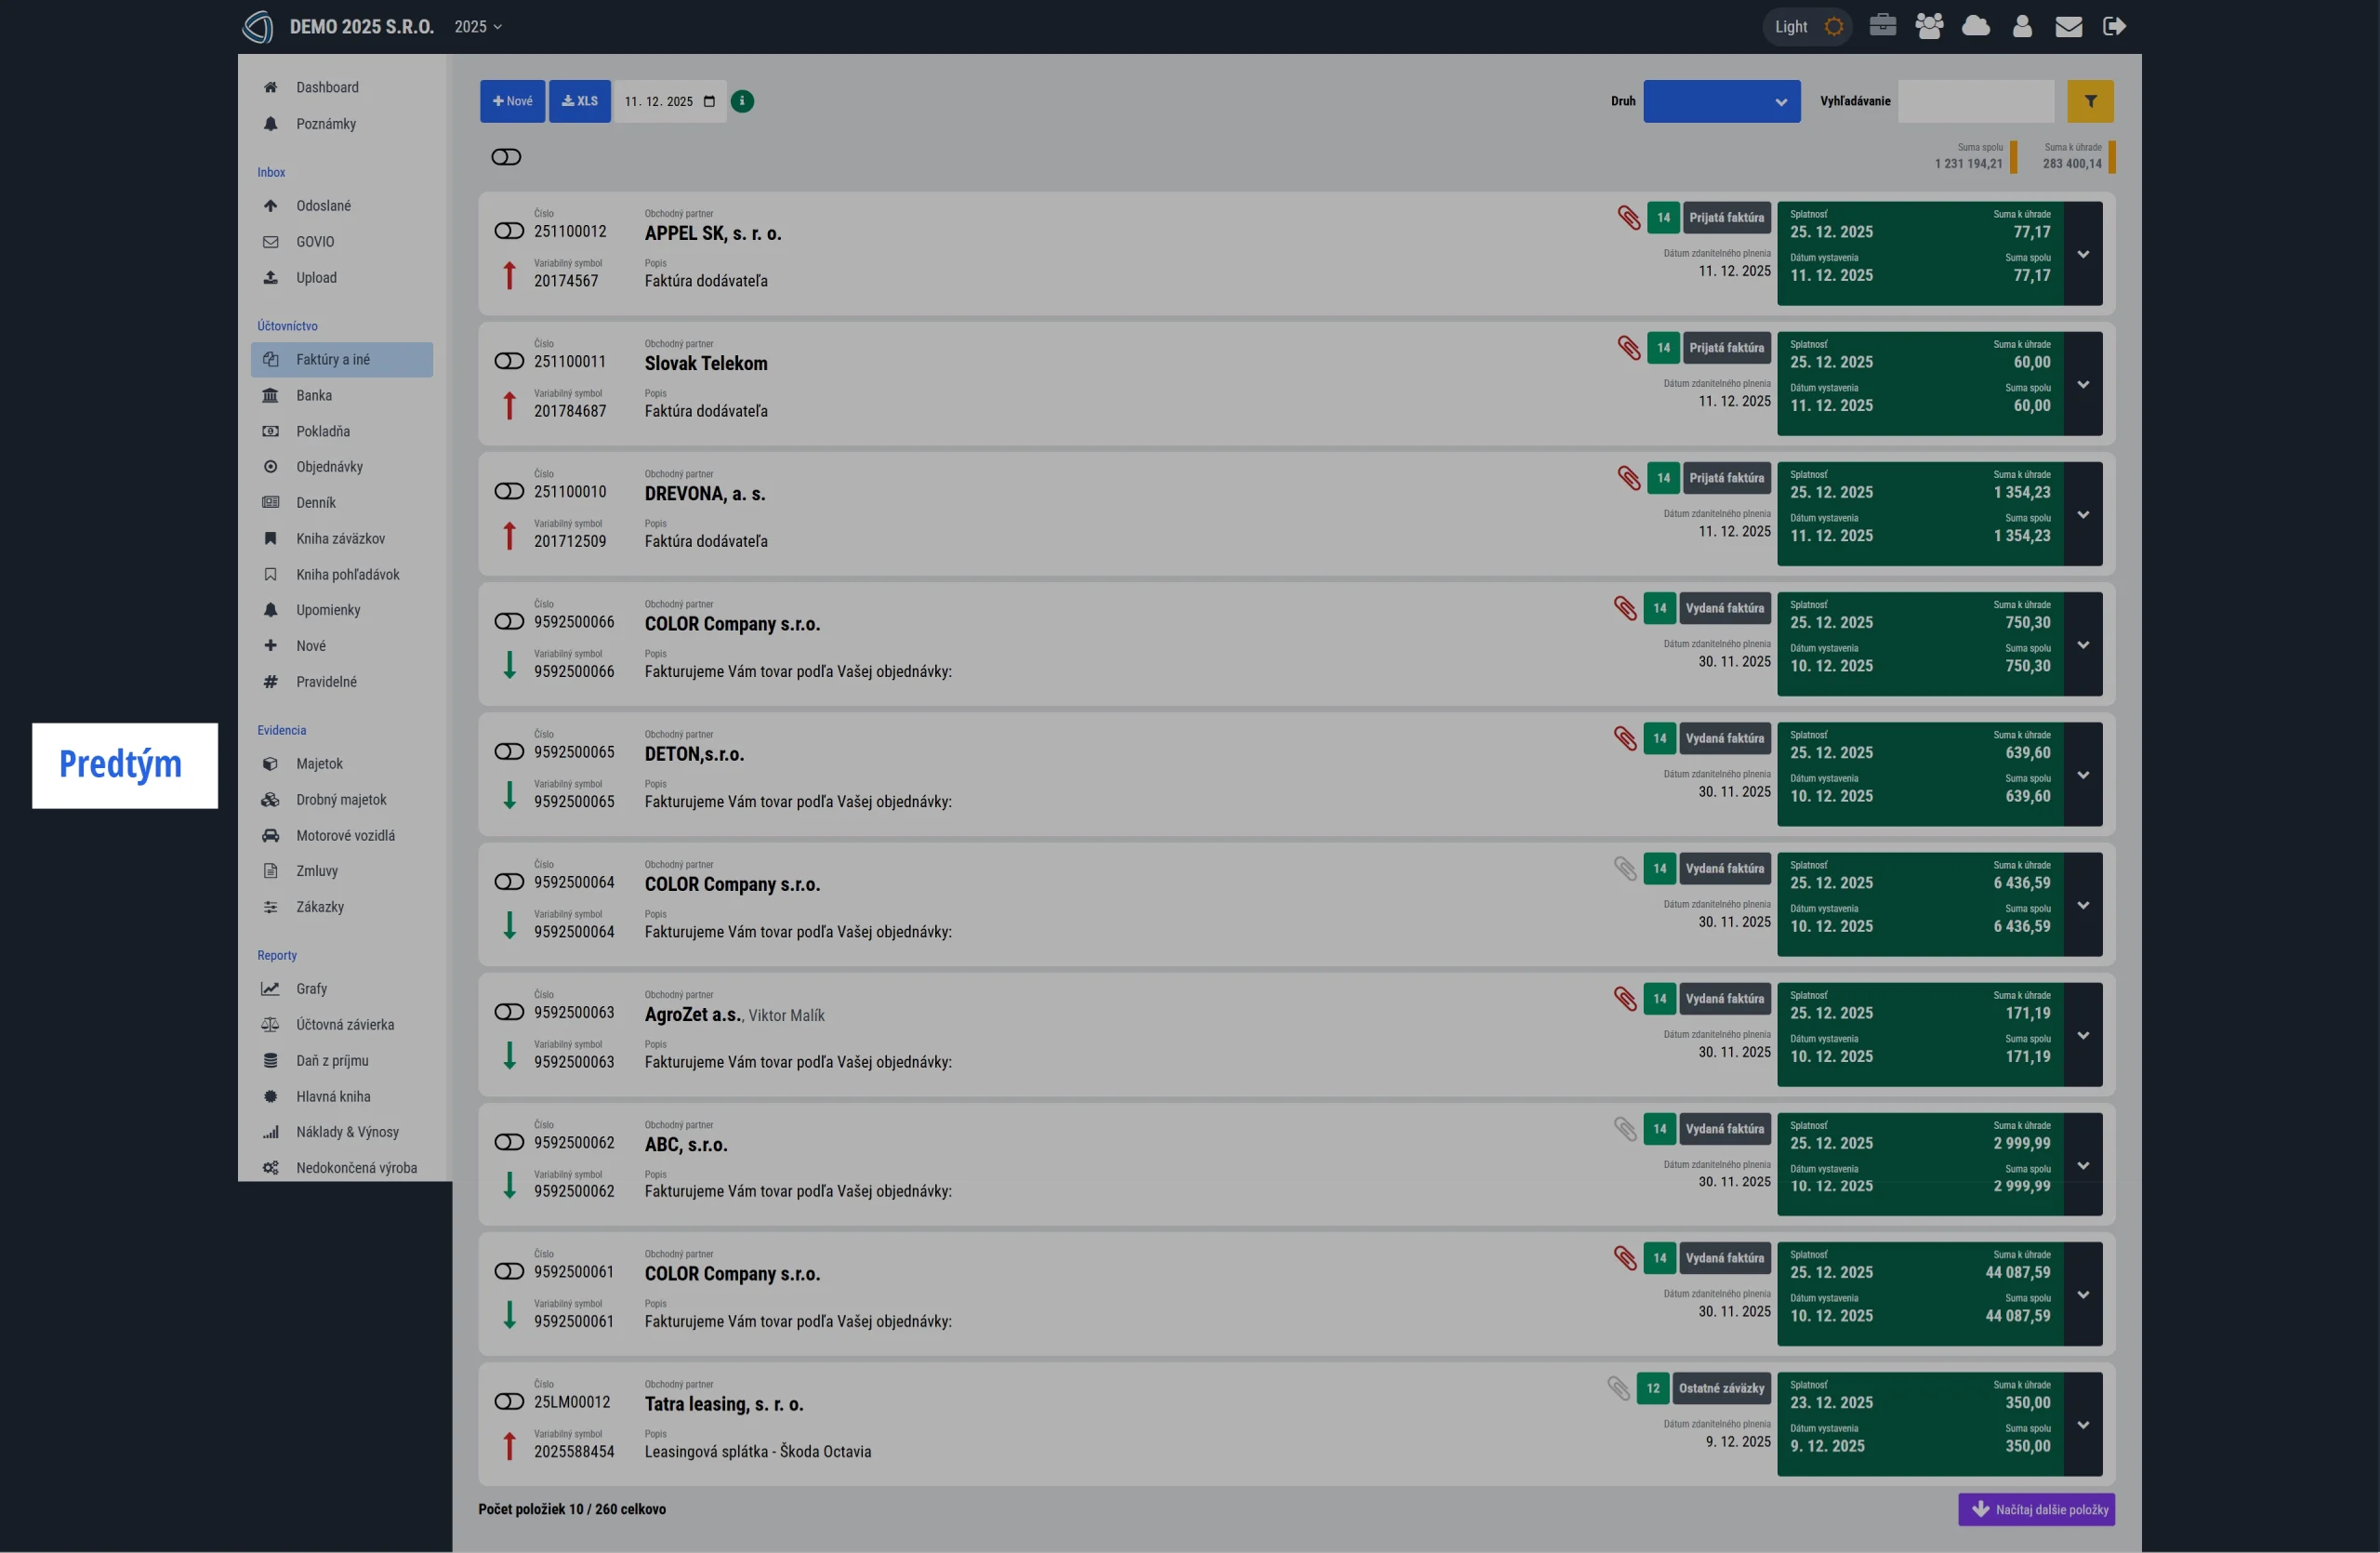Click the yellow filter funnel button

point(2090,101)
